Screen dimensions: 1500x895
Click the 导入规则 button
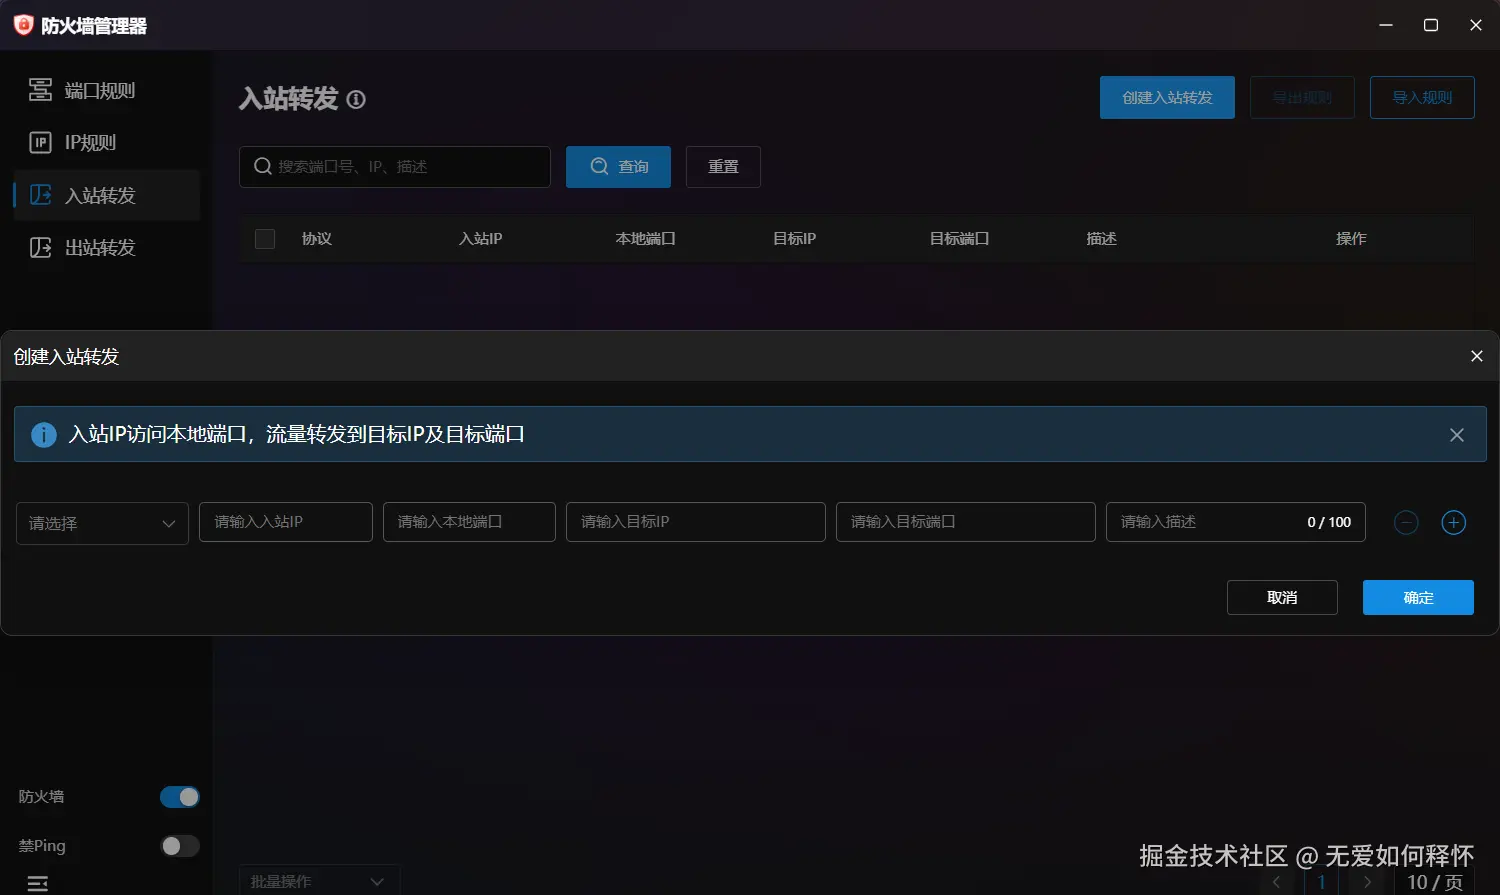click(x=1422, y=97)
